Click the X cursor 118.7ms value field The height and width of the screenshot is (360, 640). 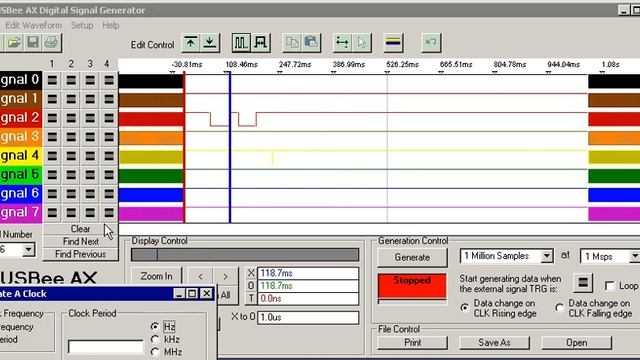308,273
